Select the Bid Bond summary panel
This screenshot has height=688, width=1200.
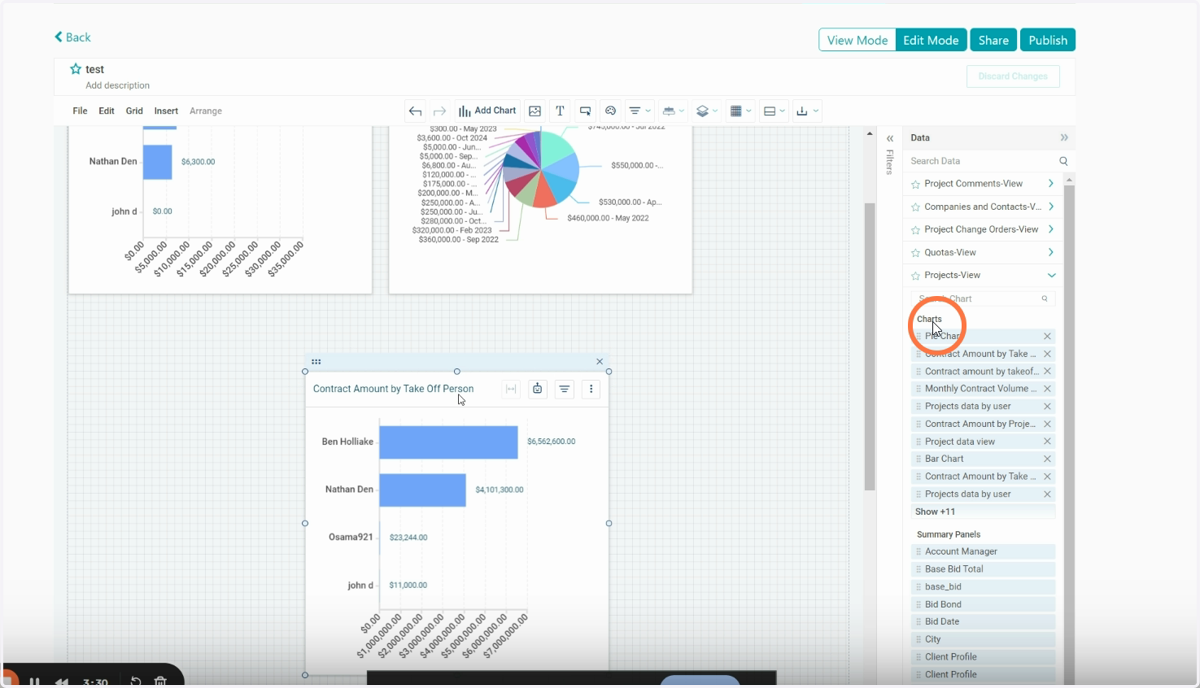click(983, 604)
